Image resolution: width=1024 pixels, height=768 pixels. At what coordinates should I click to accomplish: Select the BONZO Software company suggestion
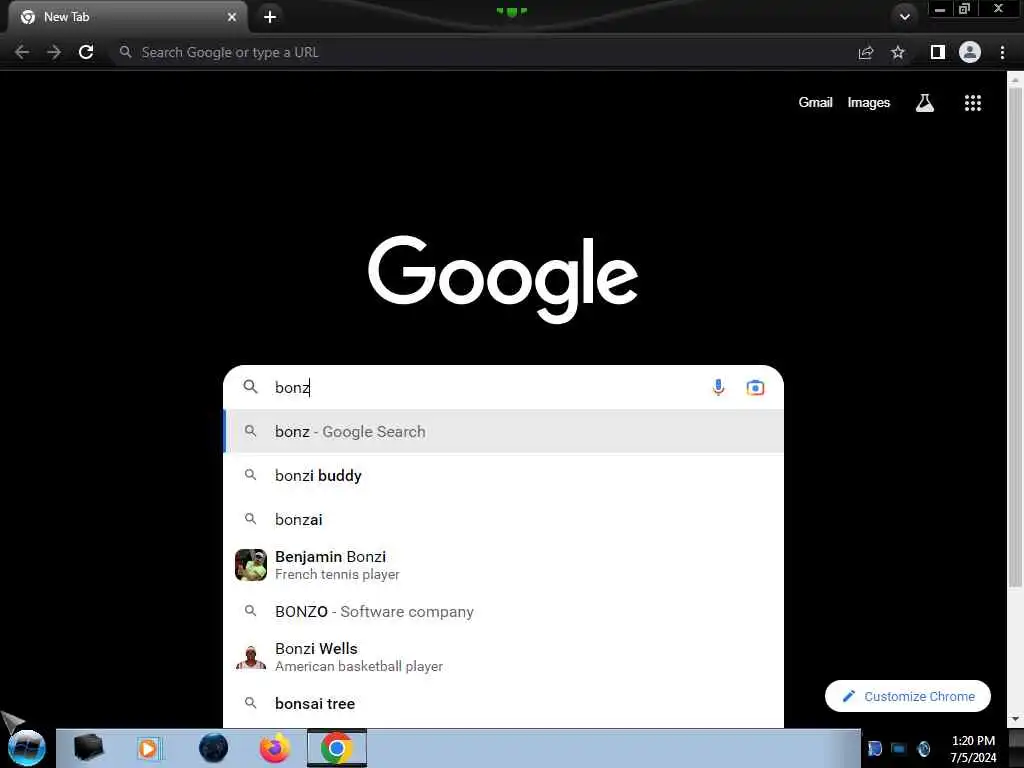[504, 611]
